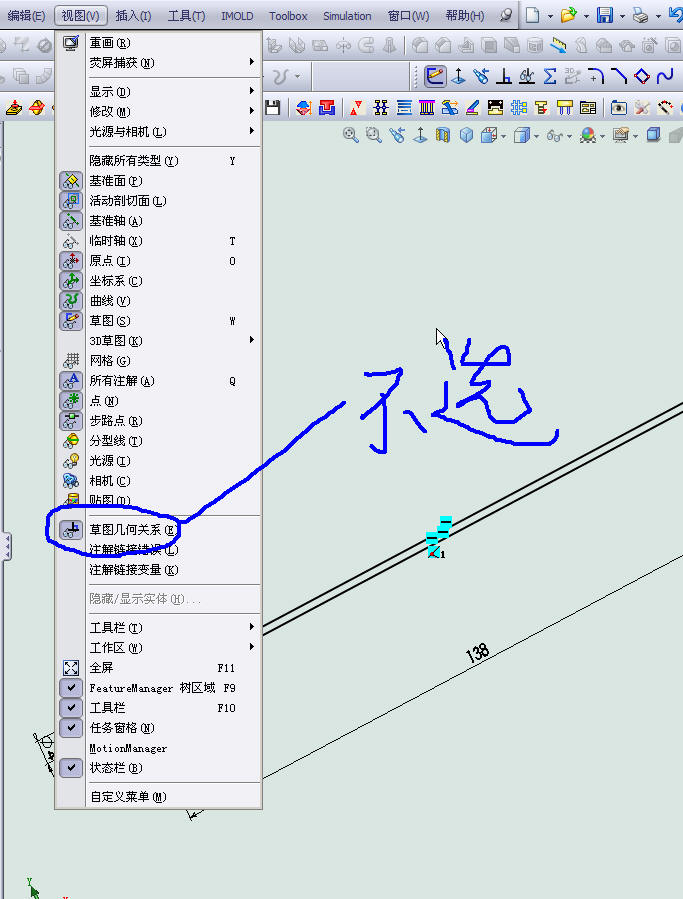Click the camera eye icon in IMOLD toolbar
The width and height of the screenshot is (683, 899).
click(x=618, y=107)
